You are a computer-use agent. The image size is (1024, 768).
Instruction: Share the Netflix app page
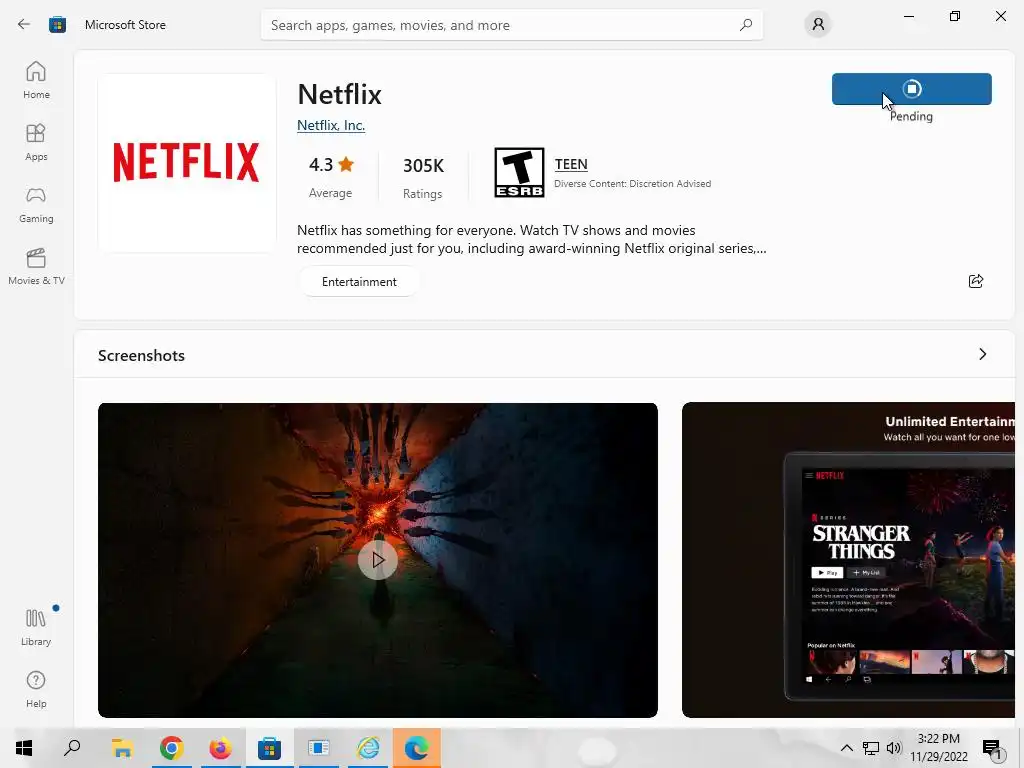[x=976, y=281]
